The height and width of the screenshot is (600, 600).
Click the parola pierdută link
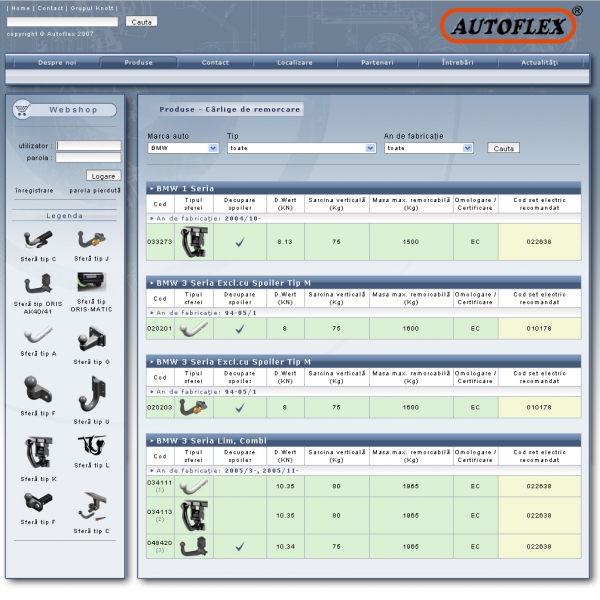pyautogui.click(x=95, y=191)
